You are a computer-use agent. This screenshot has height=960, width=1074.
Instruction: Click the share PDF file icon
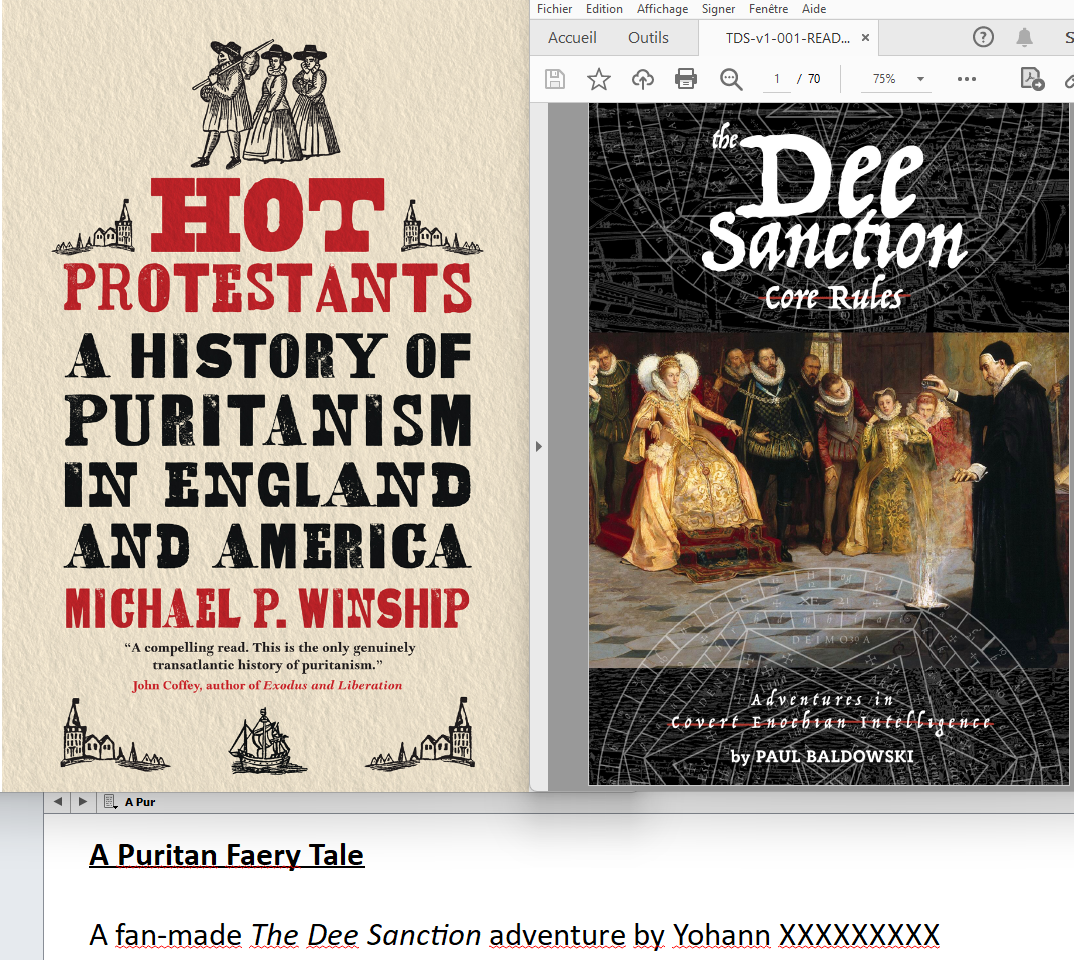(x=1031, y=79)
